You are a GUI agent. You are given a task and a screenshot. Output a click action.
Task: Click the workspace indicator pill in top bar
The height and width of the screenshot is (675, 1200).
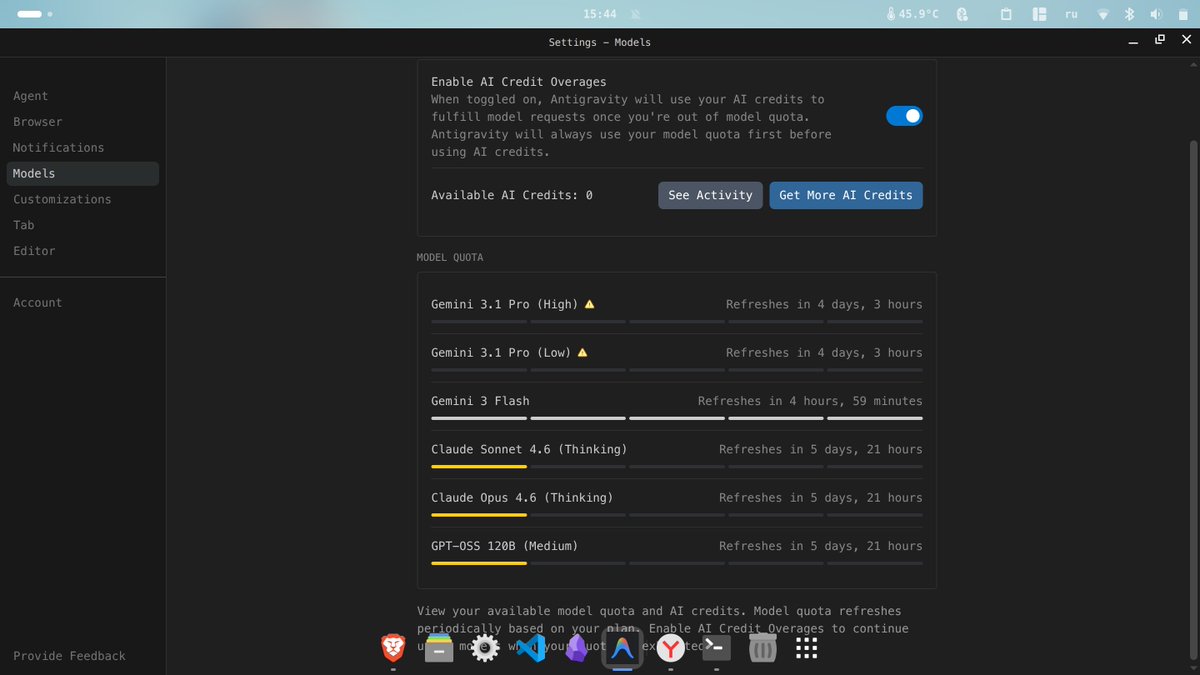pos(35,14)
